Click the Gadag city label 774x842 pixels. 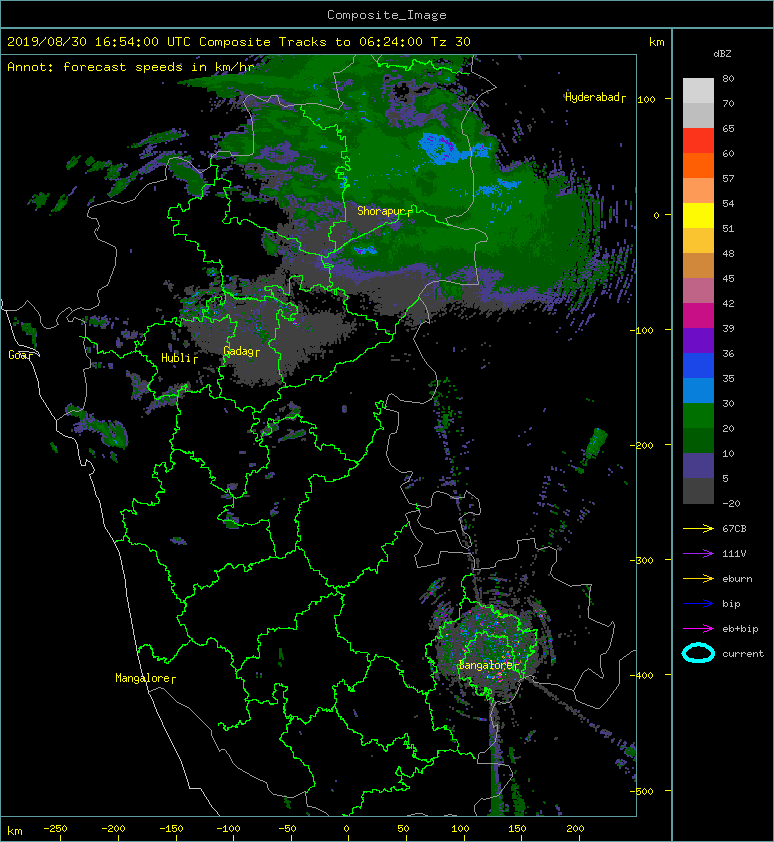[x=241, y=351]
